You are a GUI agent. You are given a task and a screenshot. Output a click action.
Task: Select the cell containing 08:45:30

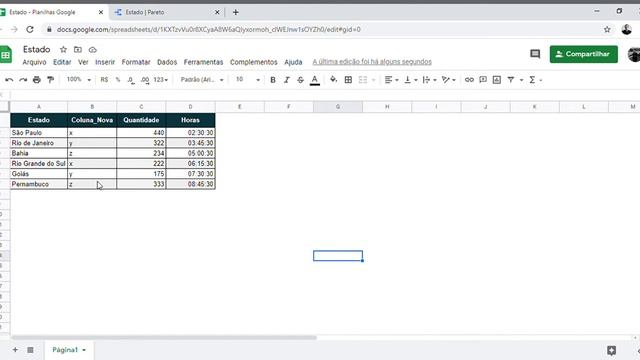point(191,184)
